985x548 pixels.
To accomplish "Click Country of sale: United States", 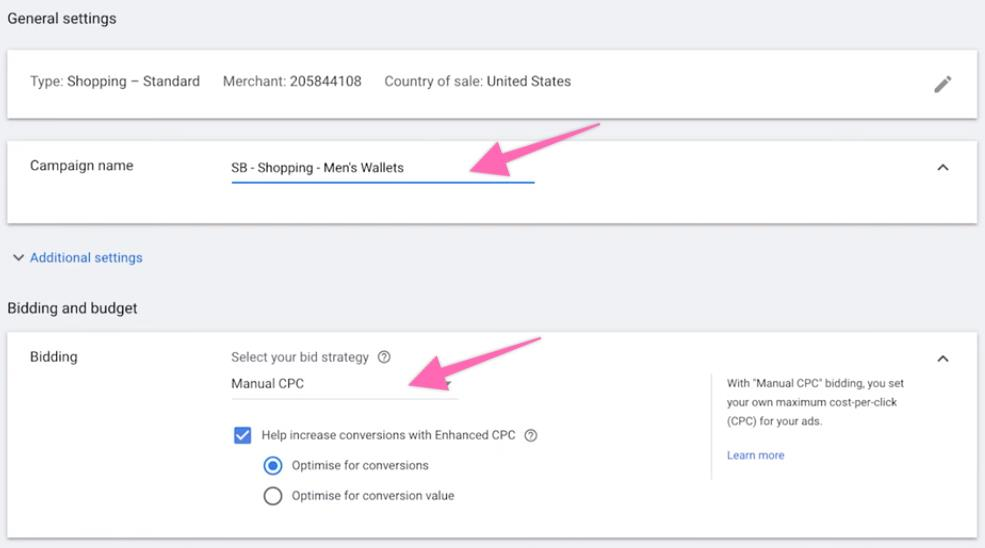I will [477, 81].
